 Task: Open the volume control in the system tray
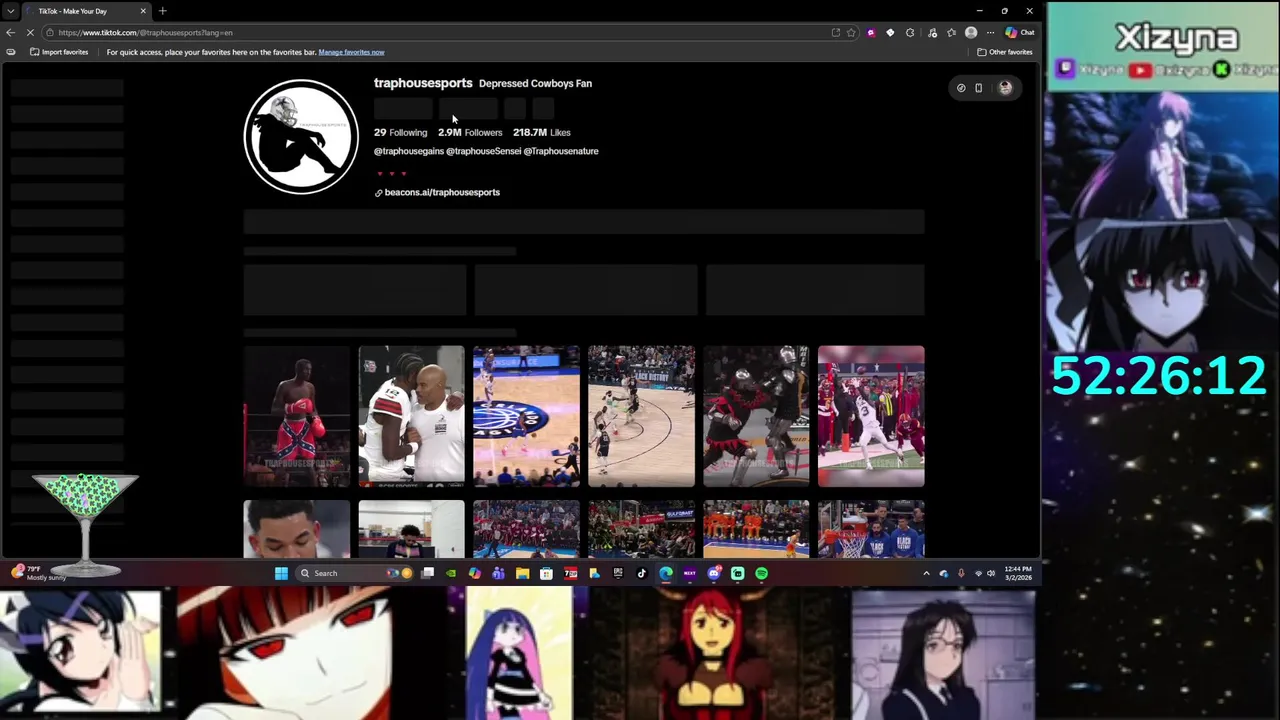(991, 573)
